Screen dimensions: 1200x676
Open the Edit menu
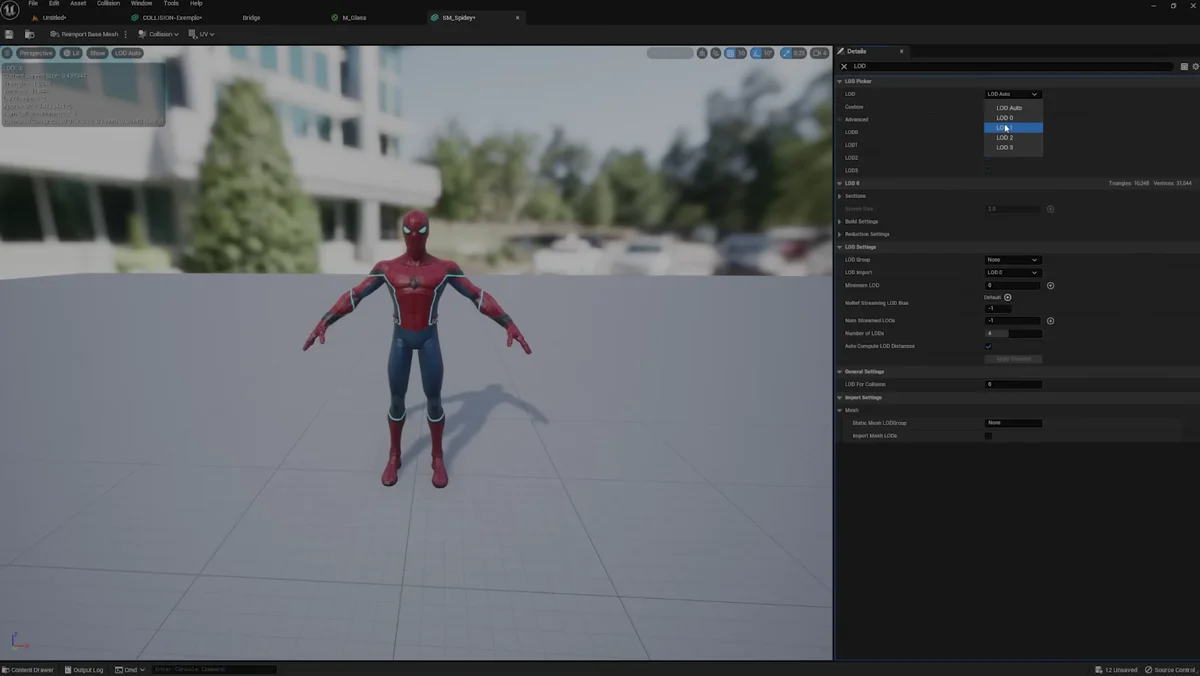[54, 3]
